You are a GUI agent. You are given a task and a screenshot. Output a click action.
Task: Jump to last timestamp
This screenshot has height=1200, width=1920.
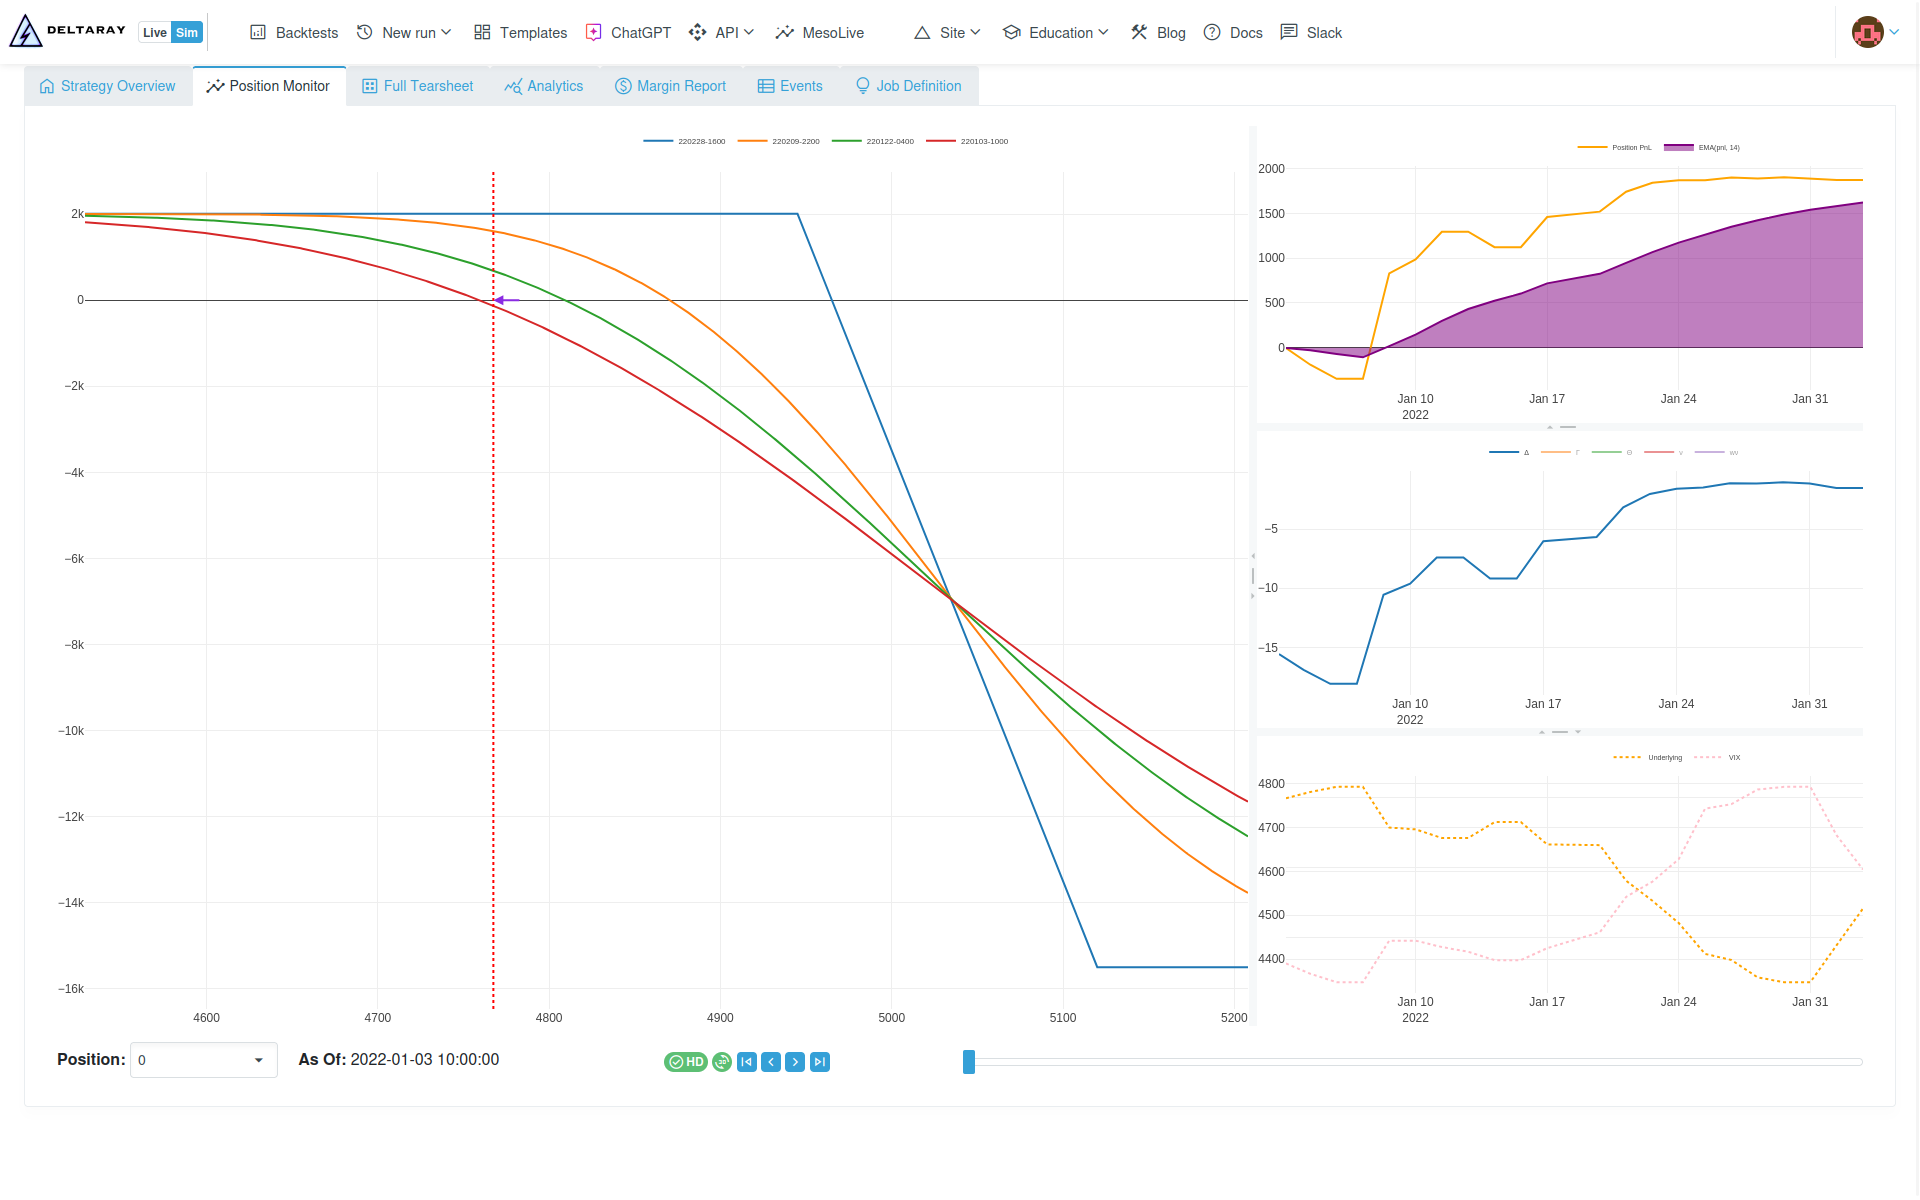[x=820, y=1062]
